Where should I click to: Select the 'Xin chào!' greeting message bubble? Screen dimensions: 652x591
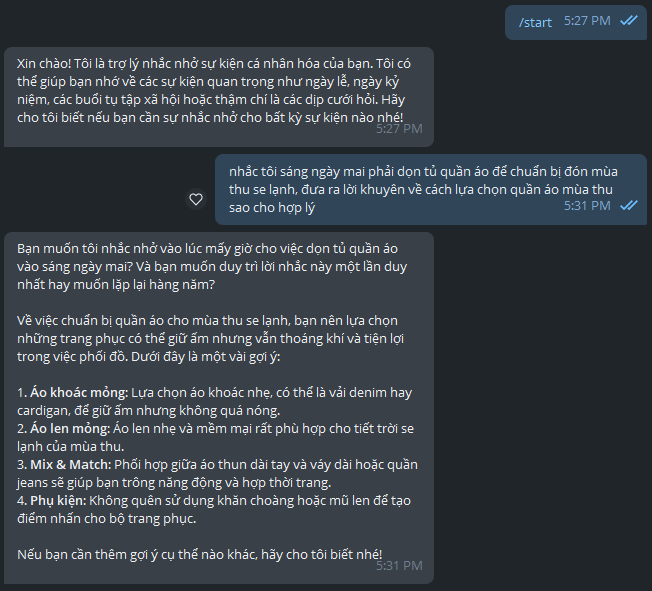[219, 96]
